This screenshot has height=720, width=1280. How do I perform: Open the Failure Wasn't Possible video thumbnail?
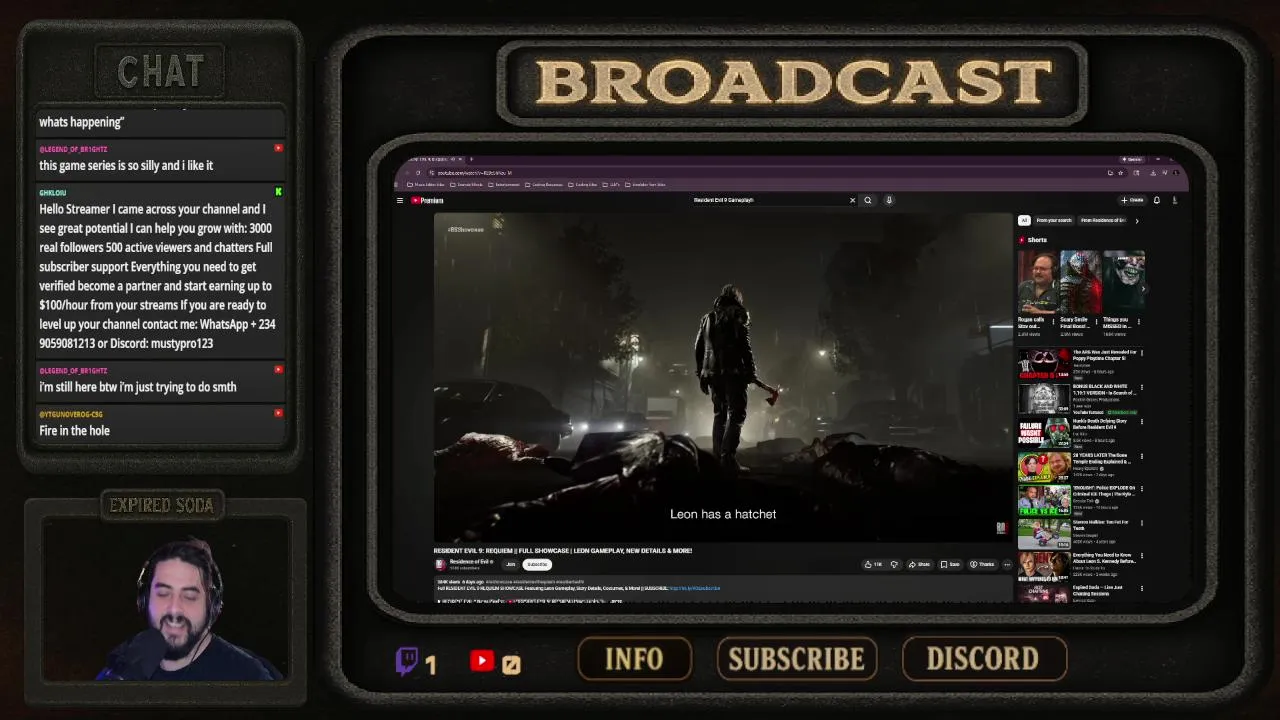(x=1044, y=432)
